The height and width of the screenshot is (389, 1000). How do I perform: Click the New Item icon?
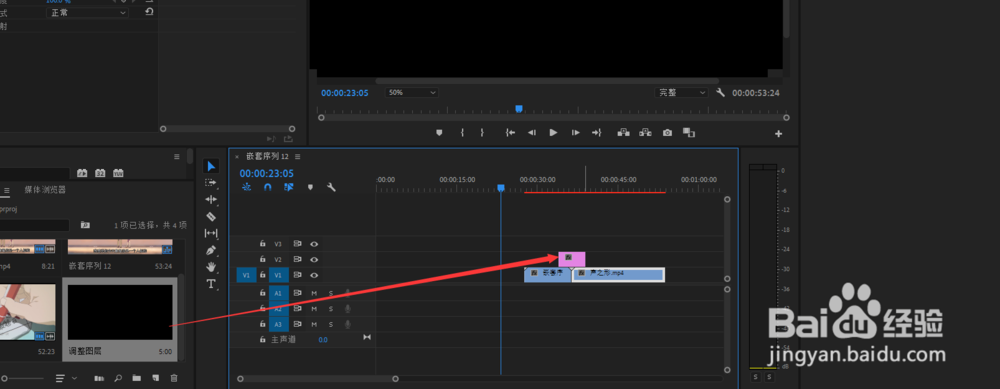coord(155,378)
